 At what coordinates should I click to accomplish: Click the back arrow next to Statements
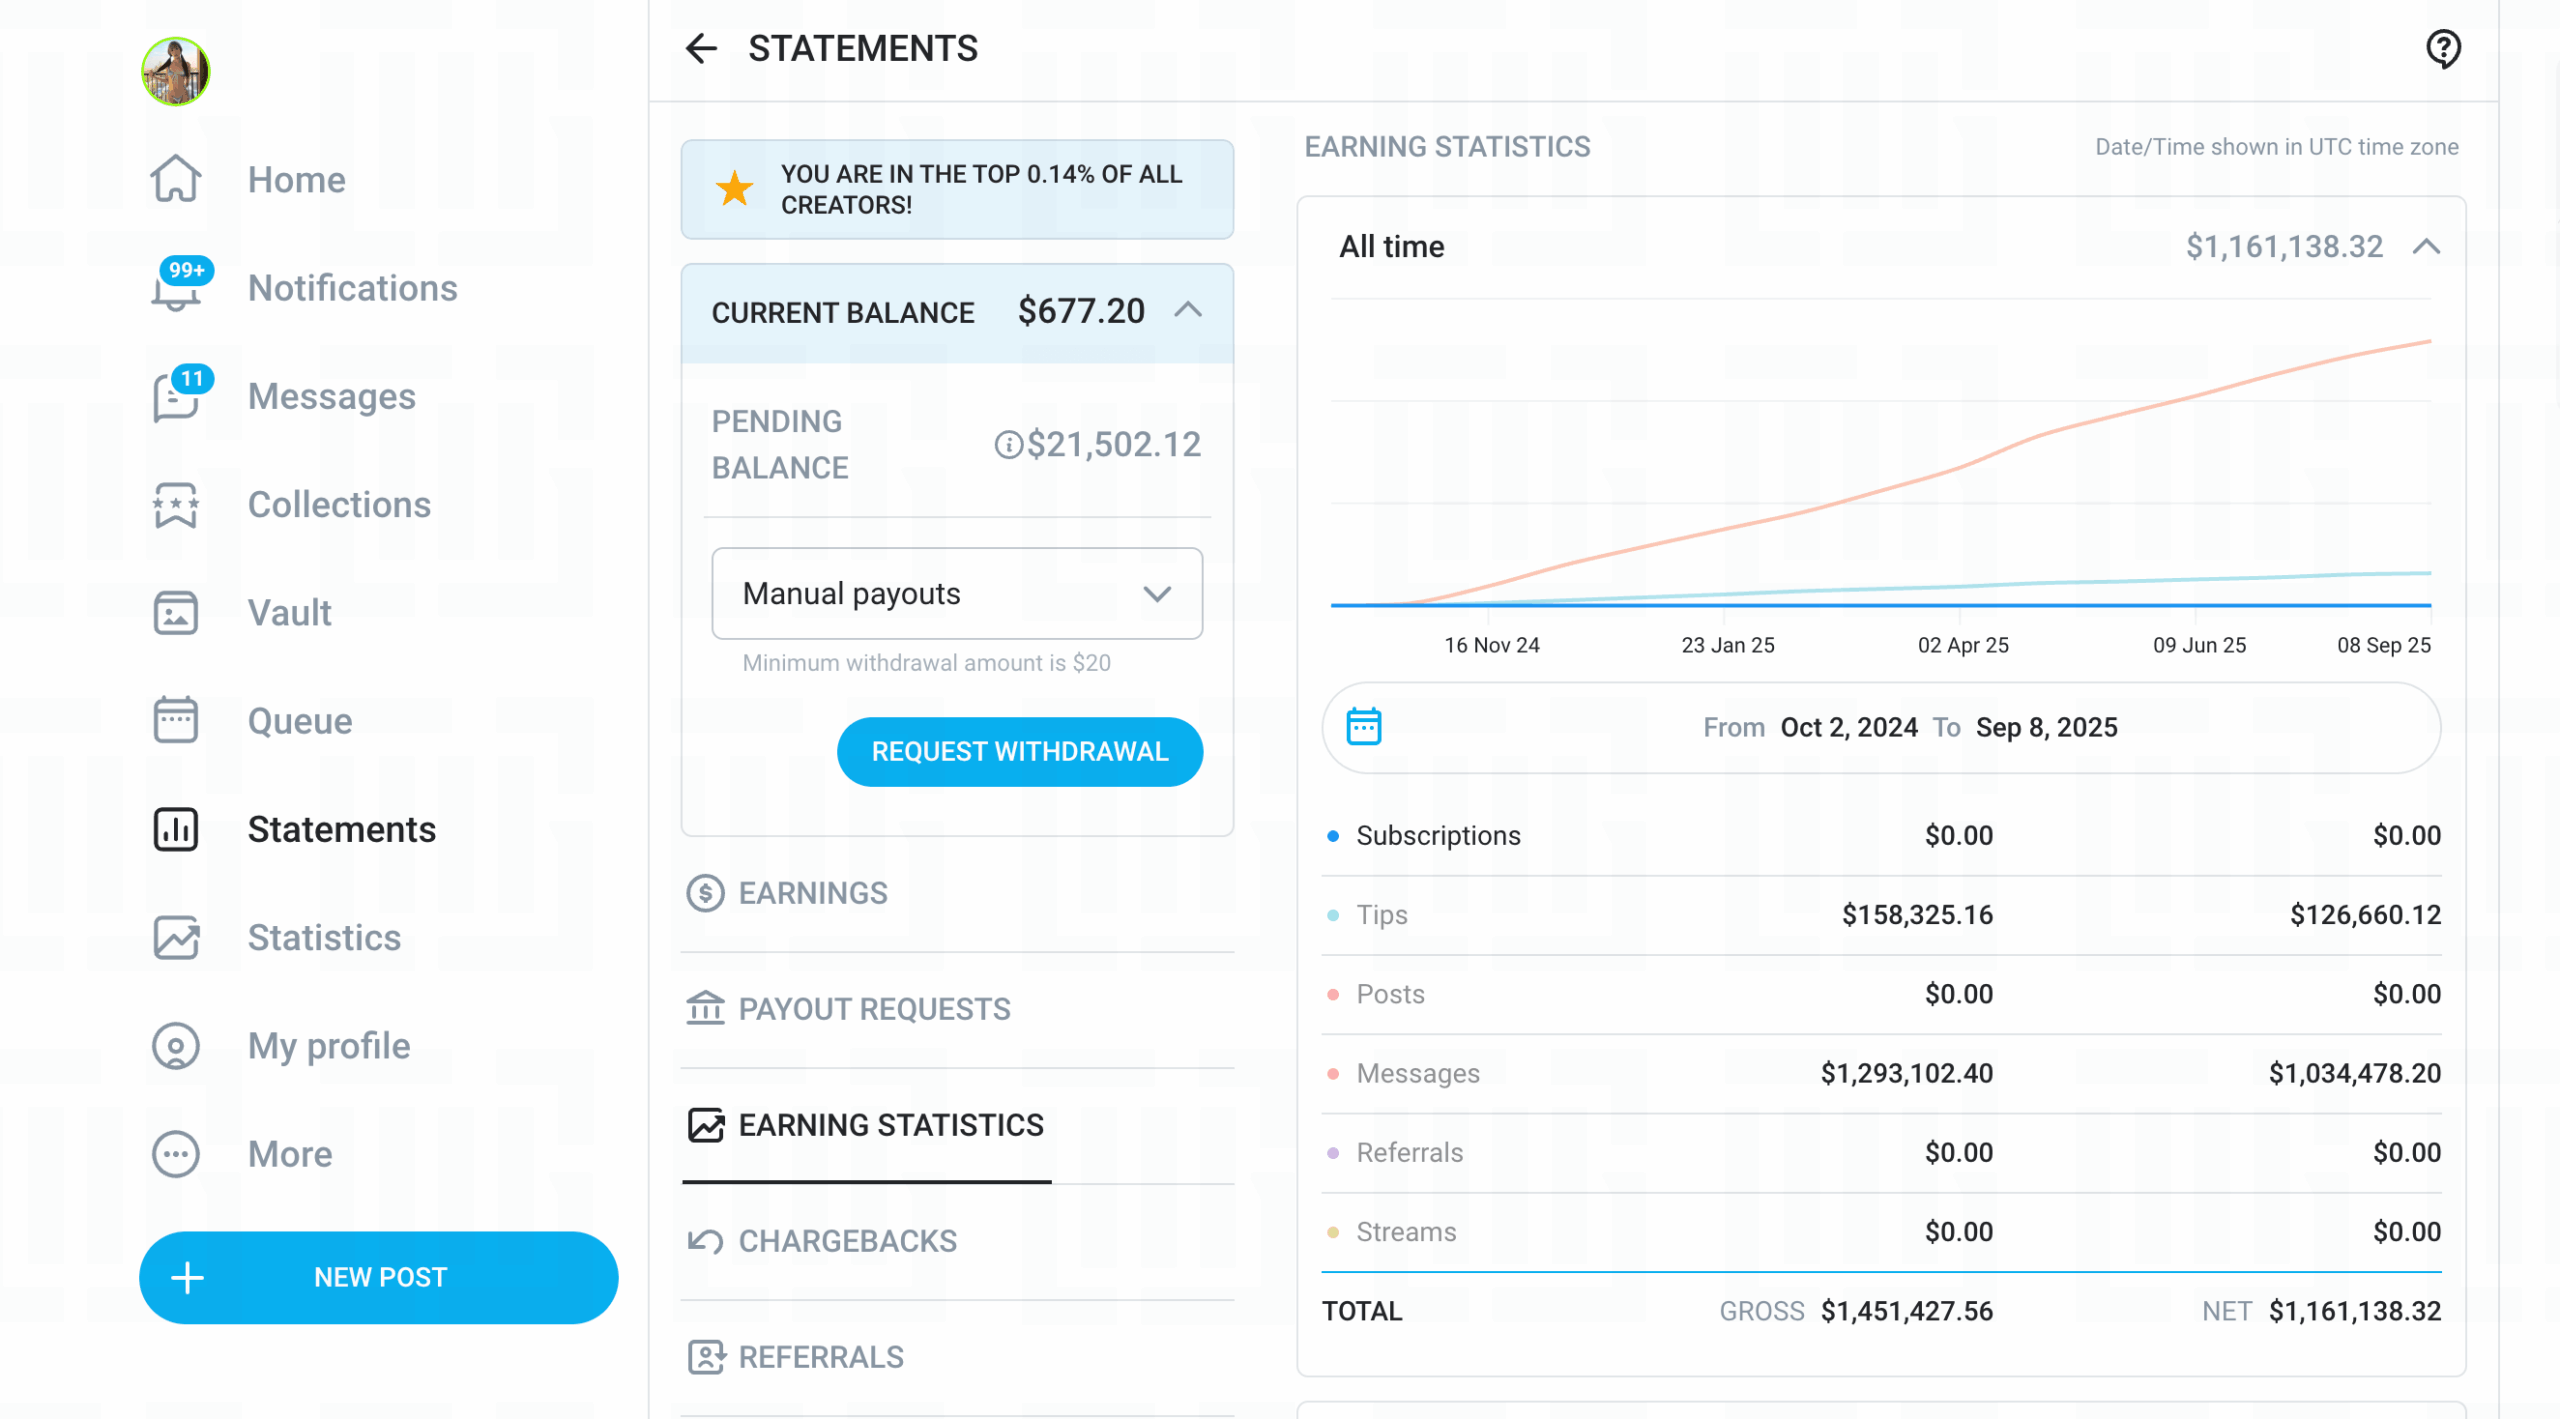click(x=701, y=48)
